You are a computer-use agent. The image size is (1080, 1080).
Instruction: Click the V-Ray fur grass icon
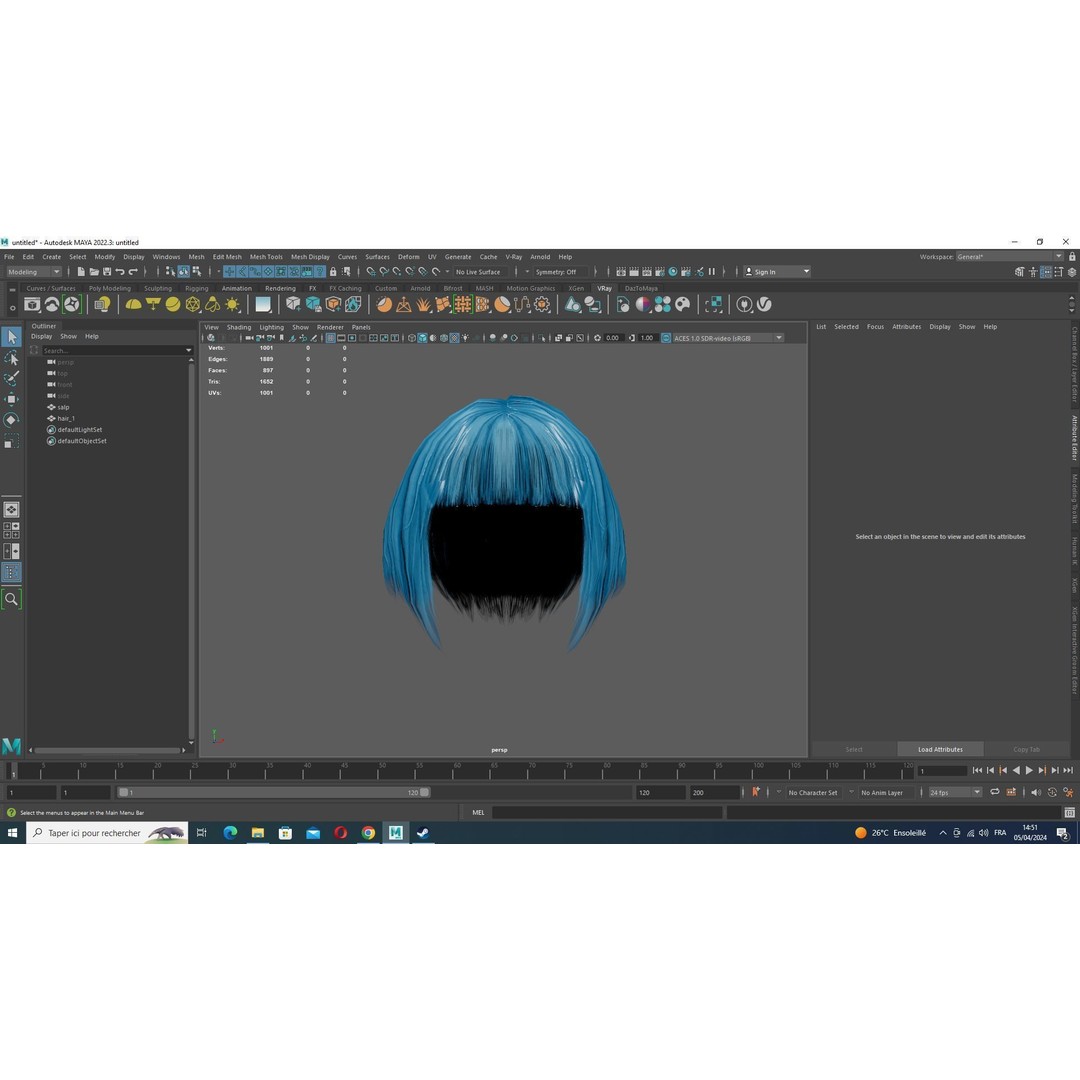(x=424, y=304)
